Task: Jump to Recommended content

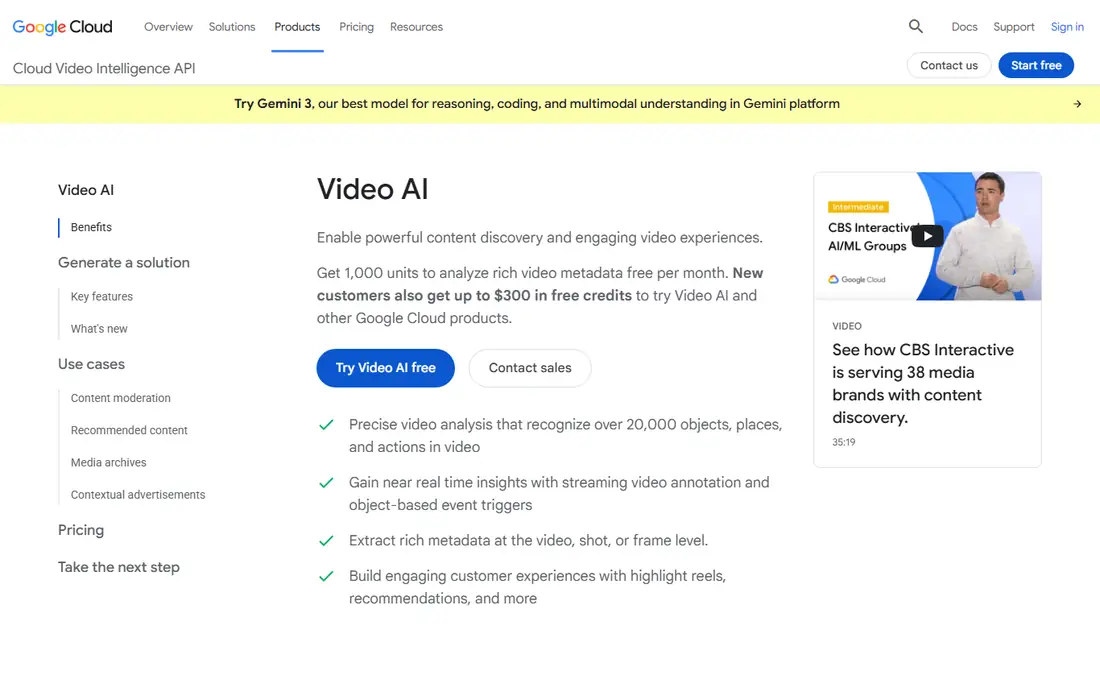Action: click(x=129, y=431)
